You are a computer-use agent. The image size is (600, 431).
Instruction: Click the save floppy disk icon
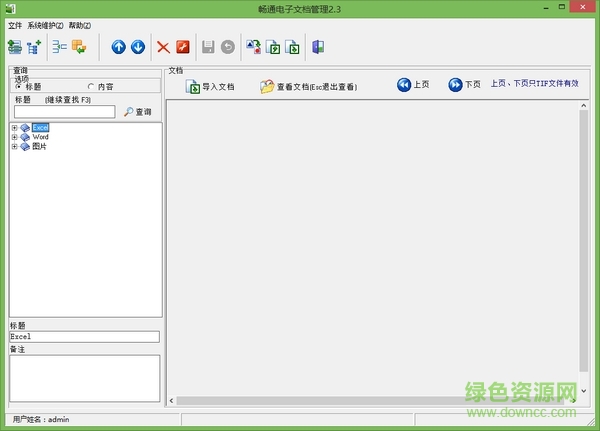[x=208, y=47]
